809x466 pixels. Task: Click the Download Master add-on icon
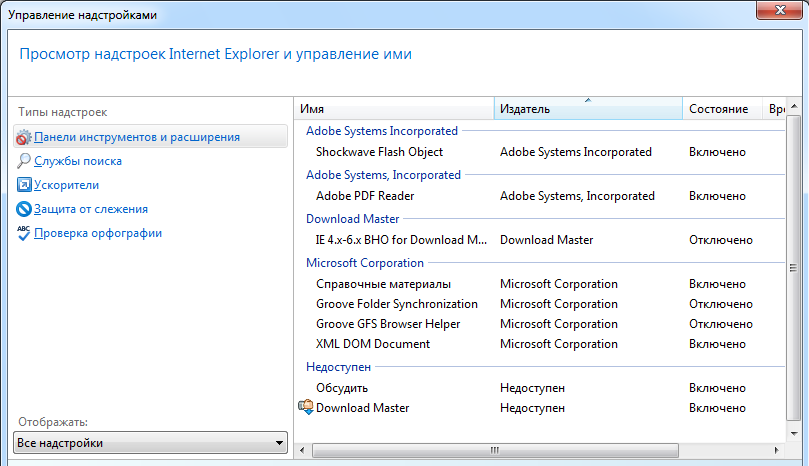[x=306, y=408]
